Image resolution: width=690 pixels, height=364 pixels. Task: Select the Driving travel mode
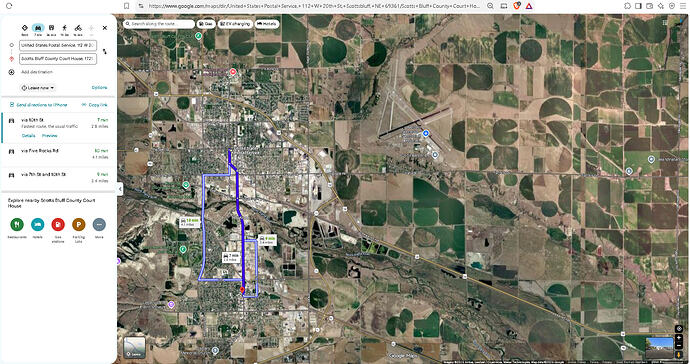coord(38,28)
